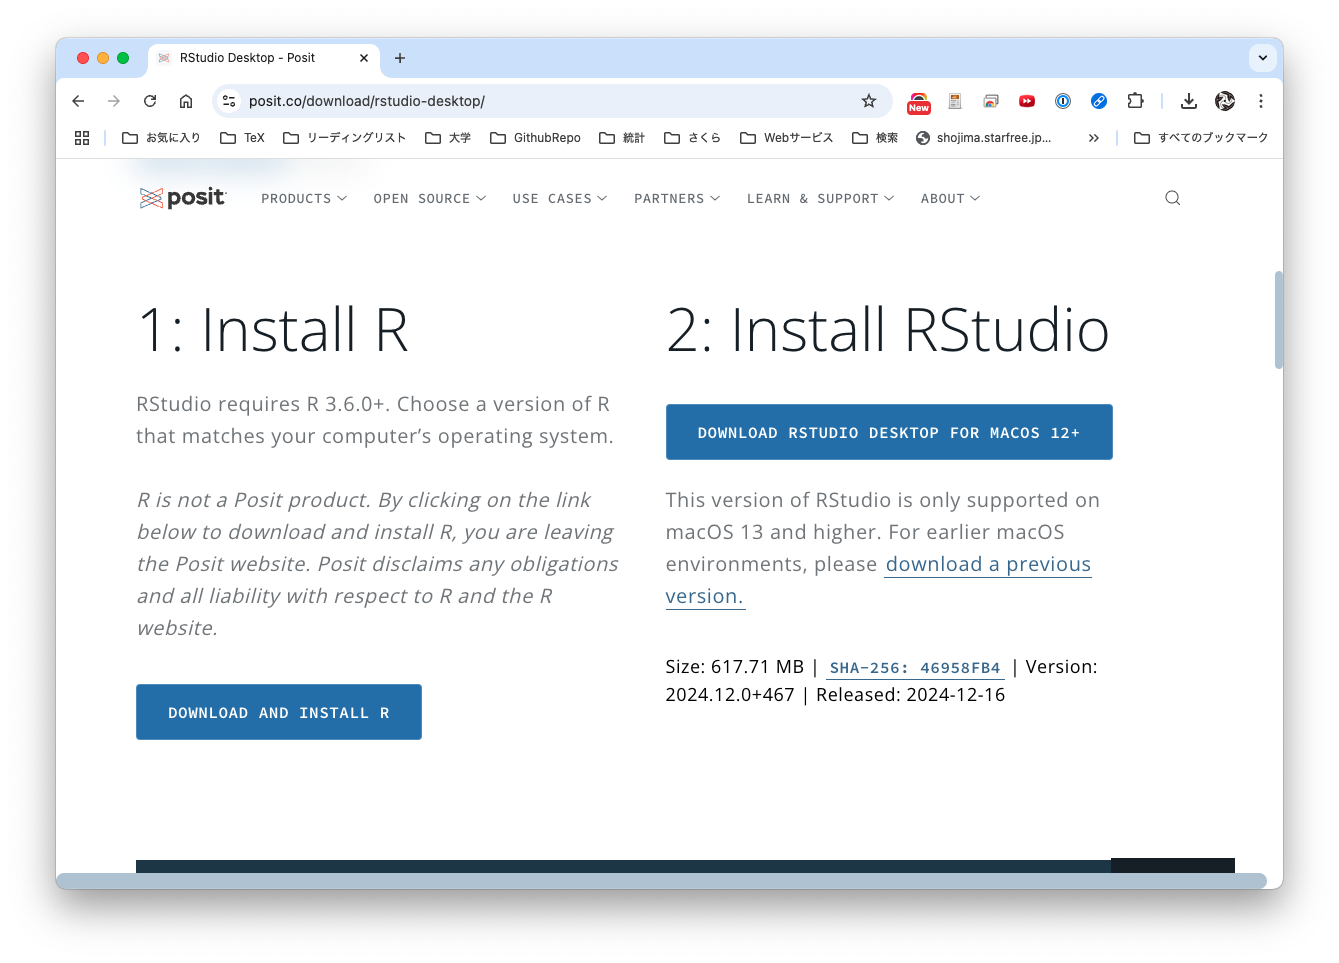Go to the browser home page icon

tap(186, 101)
